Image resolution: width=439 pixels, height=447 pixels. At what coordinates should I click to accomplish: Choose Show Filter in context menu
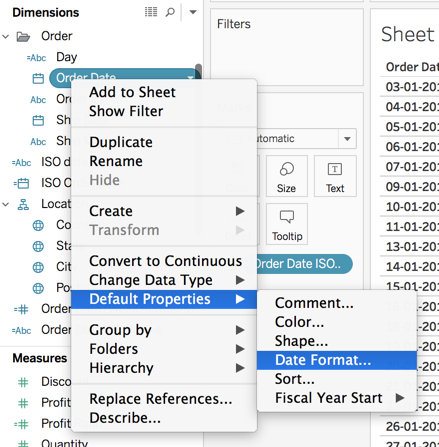pos(164,111)
